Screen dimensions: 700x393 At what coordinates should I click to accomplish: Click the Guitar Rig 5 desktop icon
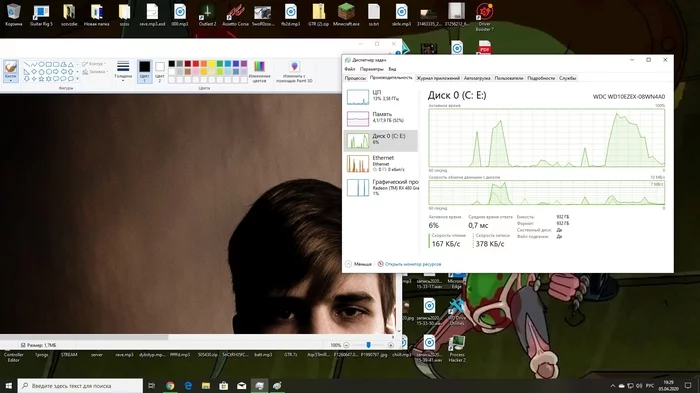pyautogui.click(x=41, y=14)
